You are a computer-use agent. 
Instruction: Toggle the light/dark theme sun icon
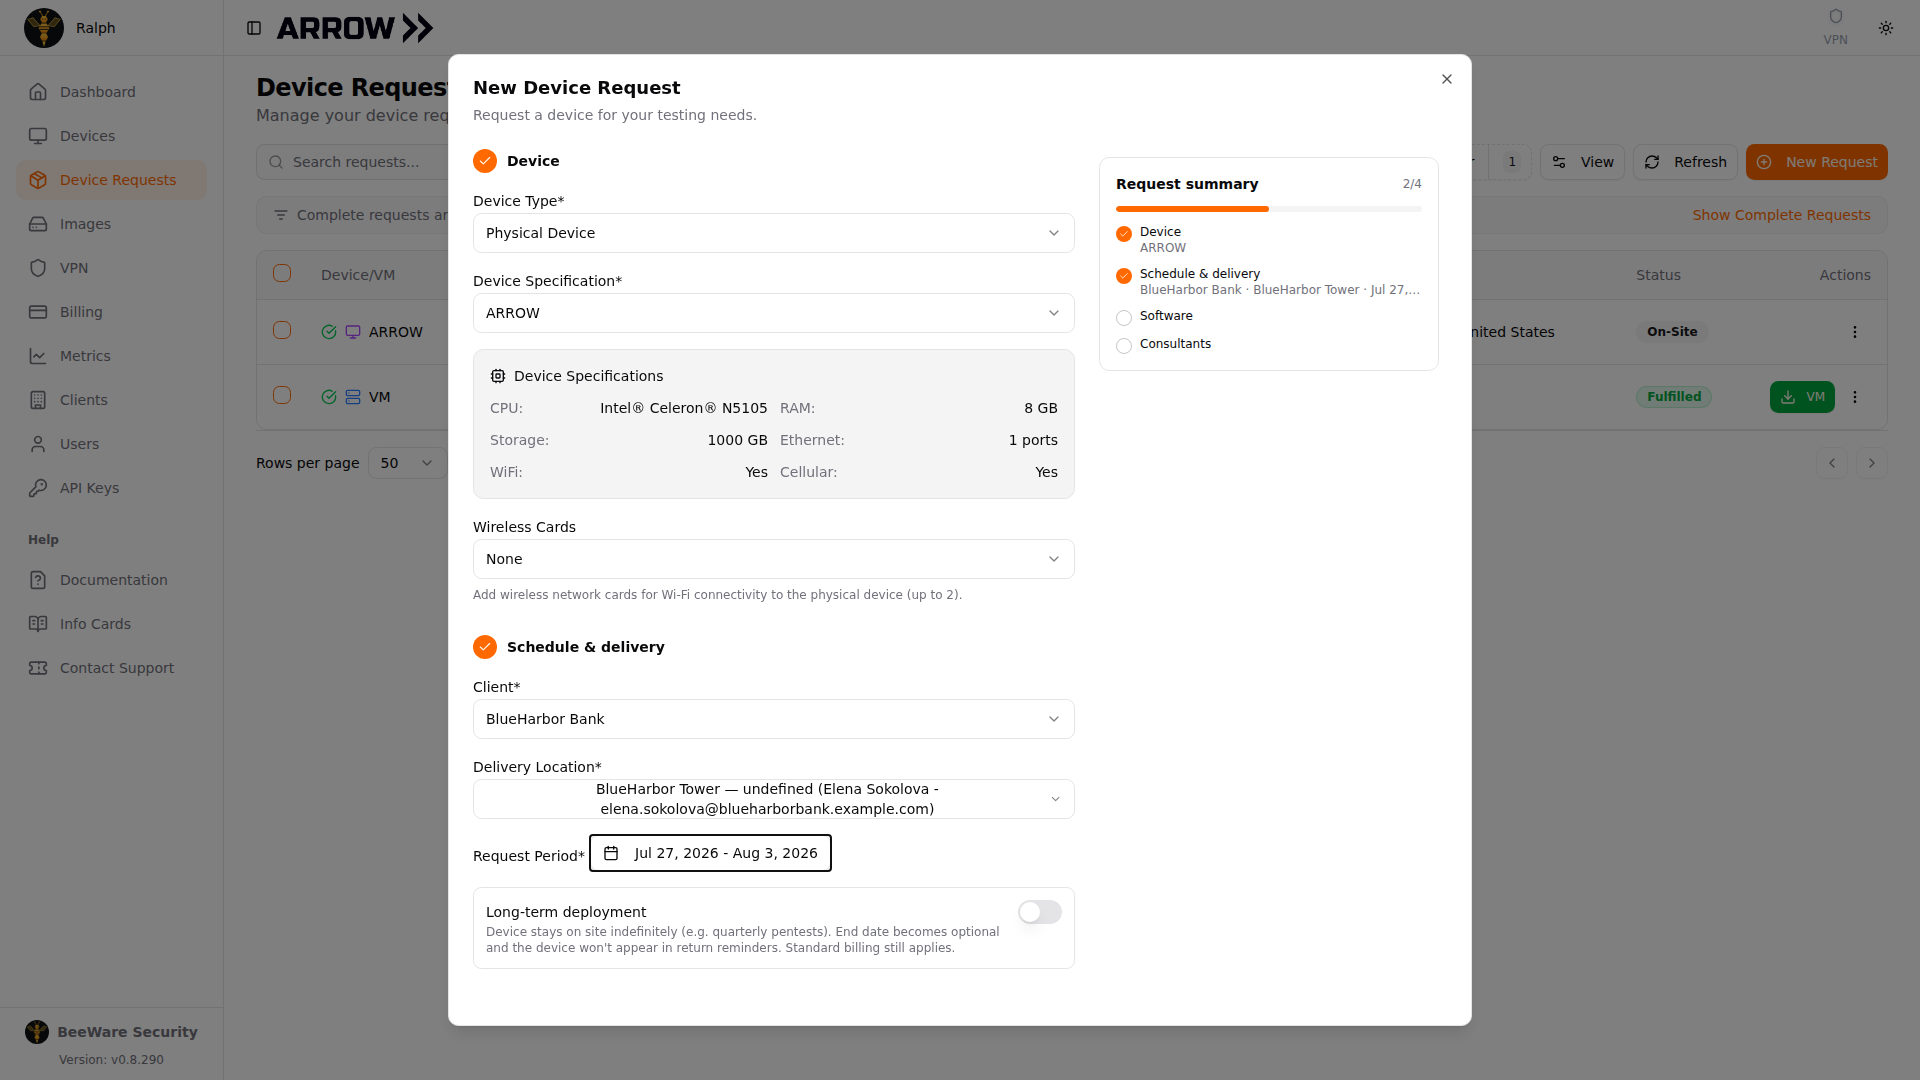(x=1886, y=28)
